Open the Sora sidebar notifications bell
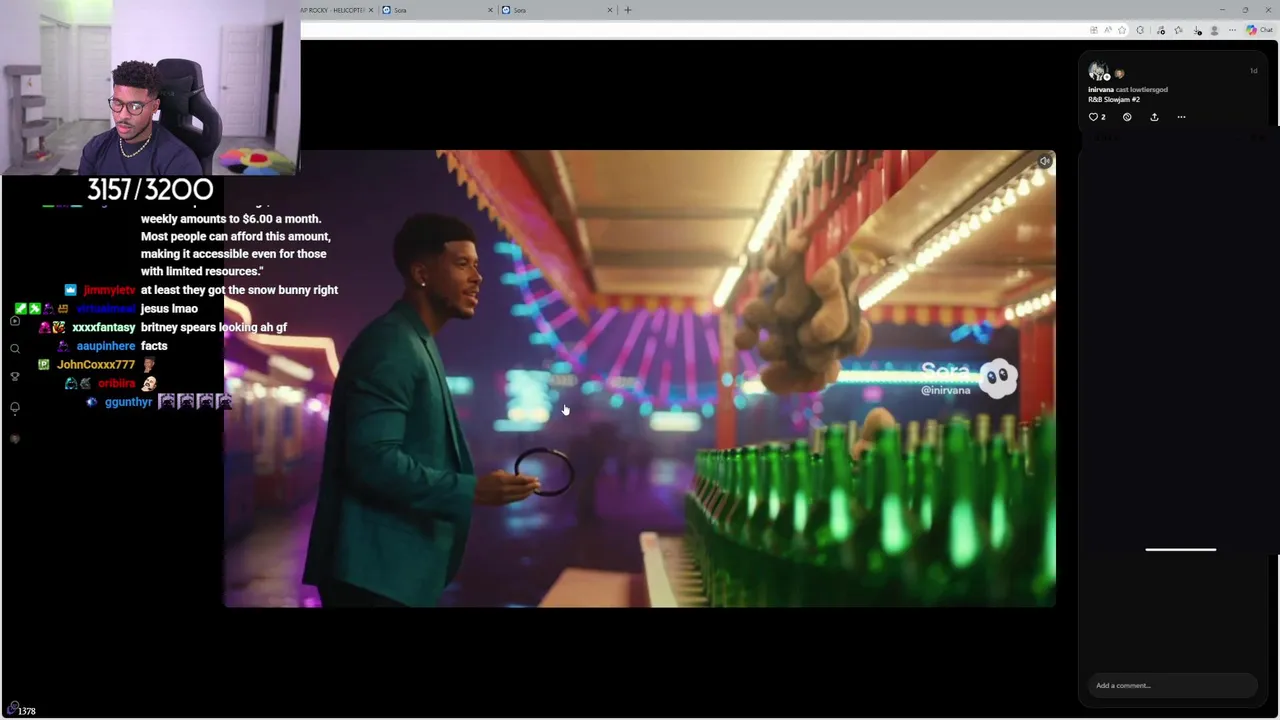 [x=15, y=408]
